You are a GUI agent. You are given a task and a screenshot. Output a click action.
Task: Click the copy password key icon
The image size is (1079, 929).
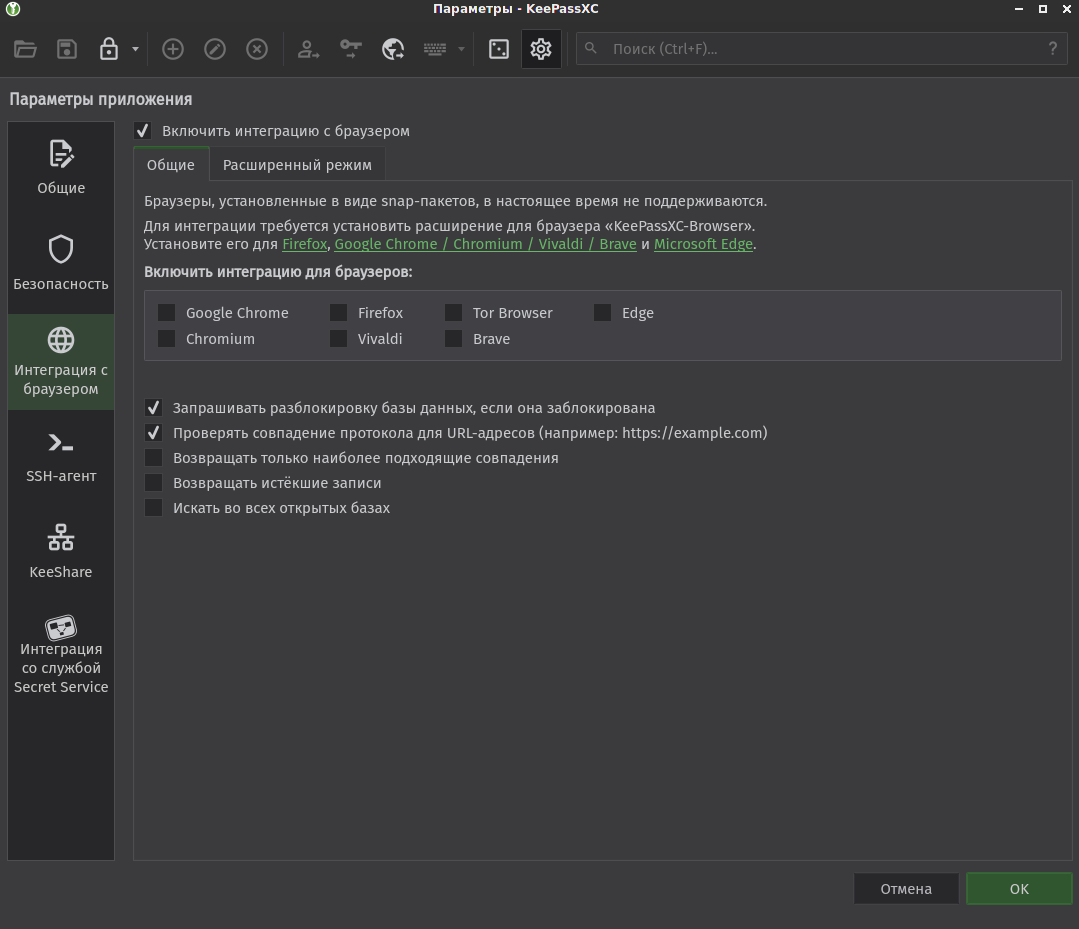click(x=350, y=48)
